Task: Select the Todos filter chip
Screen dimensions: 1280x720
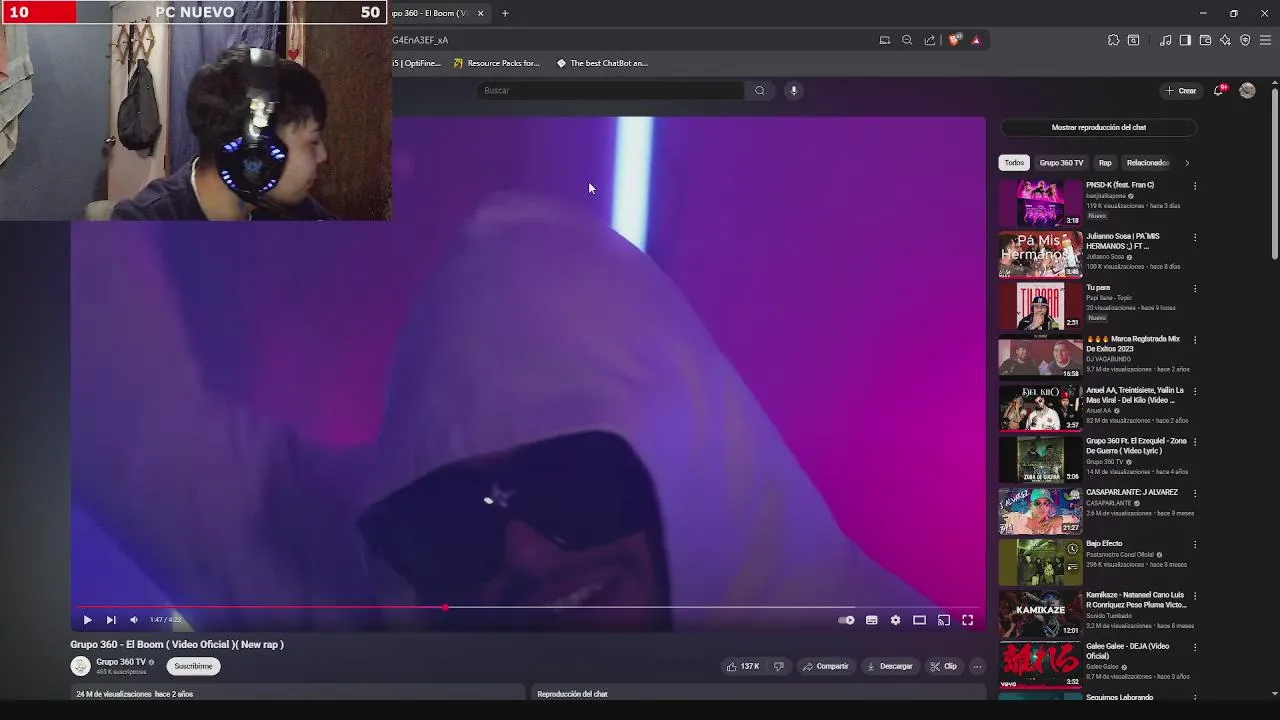Action: click(x=1014, y=163)
